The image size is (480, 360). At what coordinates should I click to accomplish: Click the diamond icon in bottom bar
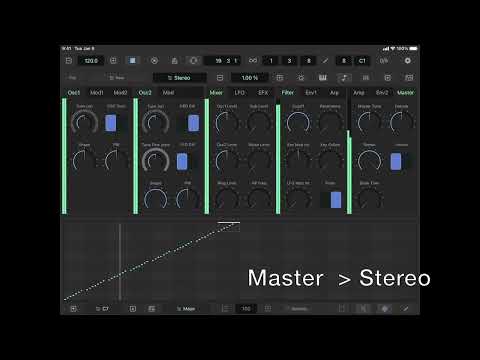pyautogui.click(x=385, y=309)
